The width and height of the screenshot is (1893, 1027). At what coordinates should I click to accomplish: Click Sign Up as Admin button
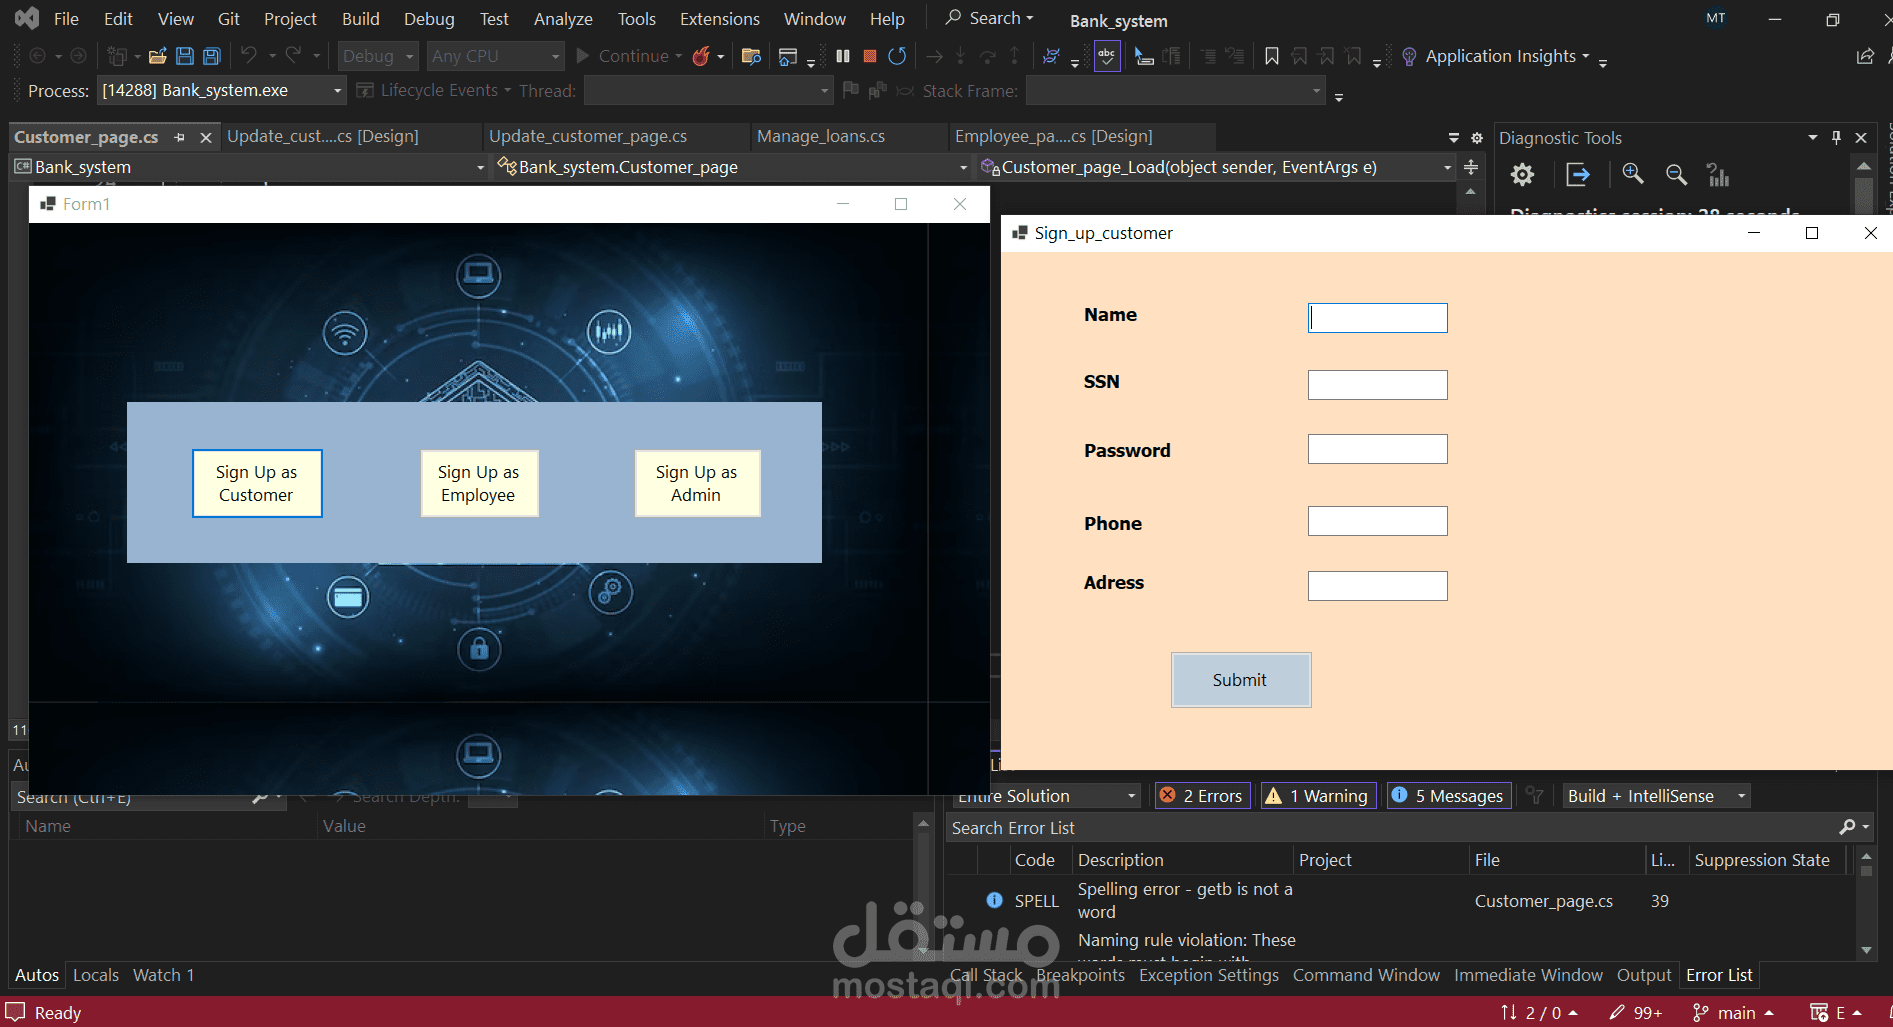pyautogui.click(x=697, y=483)
